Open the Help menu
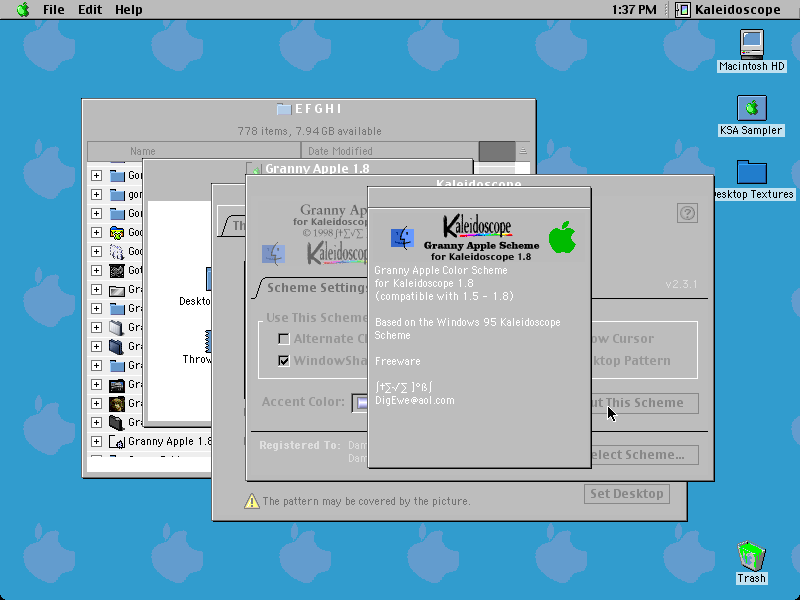 tap(129, 10)
